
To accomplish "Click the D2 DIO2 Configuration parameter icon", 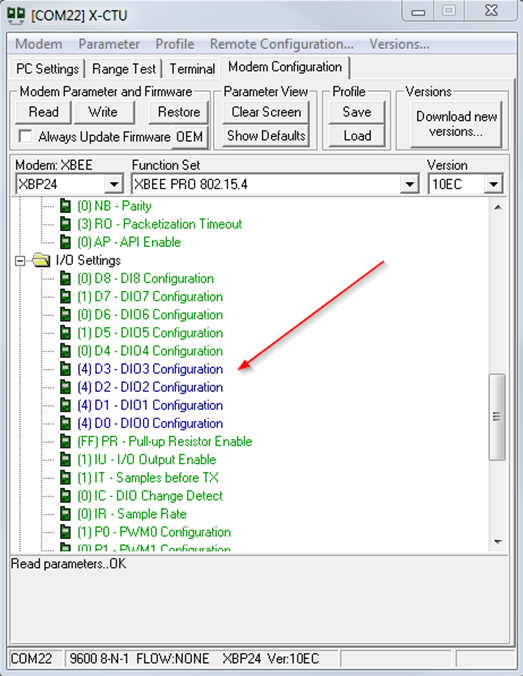I will (x=65, y=387).
